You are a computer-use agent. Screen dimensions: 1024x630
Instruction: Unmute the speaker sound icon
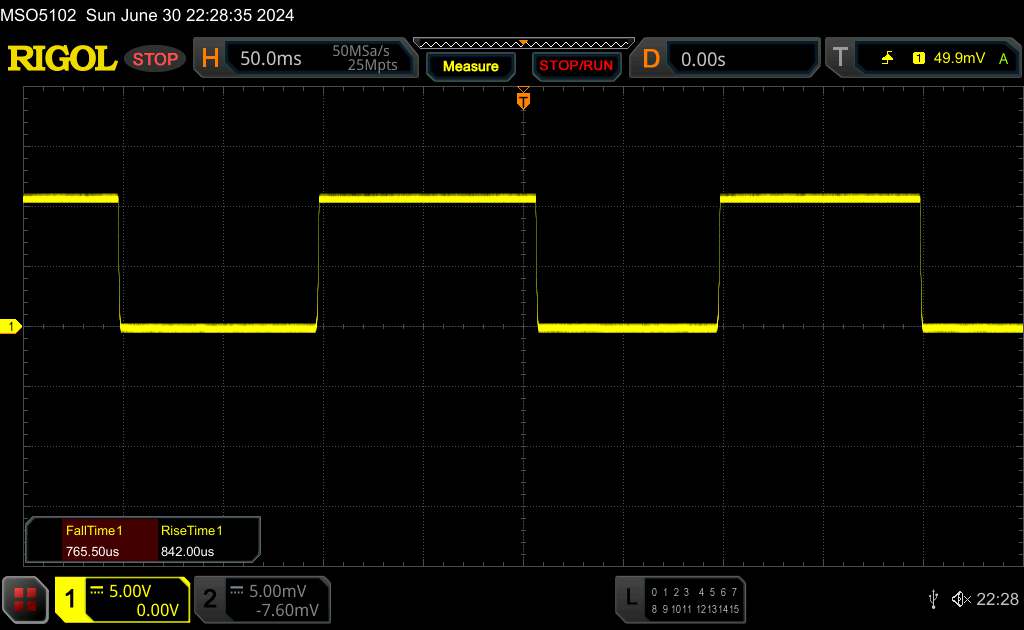click(x=961, y=599)
